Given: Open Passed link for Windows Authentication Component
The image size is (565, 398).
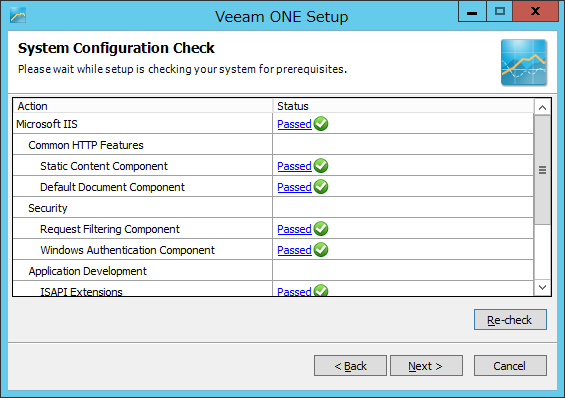Looking at the screenshot, I should tap(294, 250).
